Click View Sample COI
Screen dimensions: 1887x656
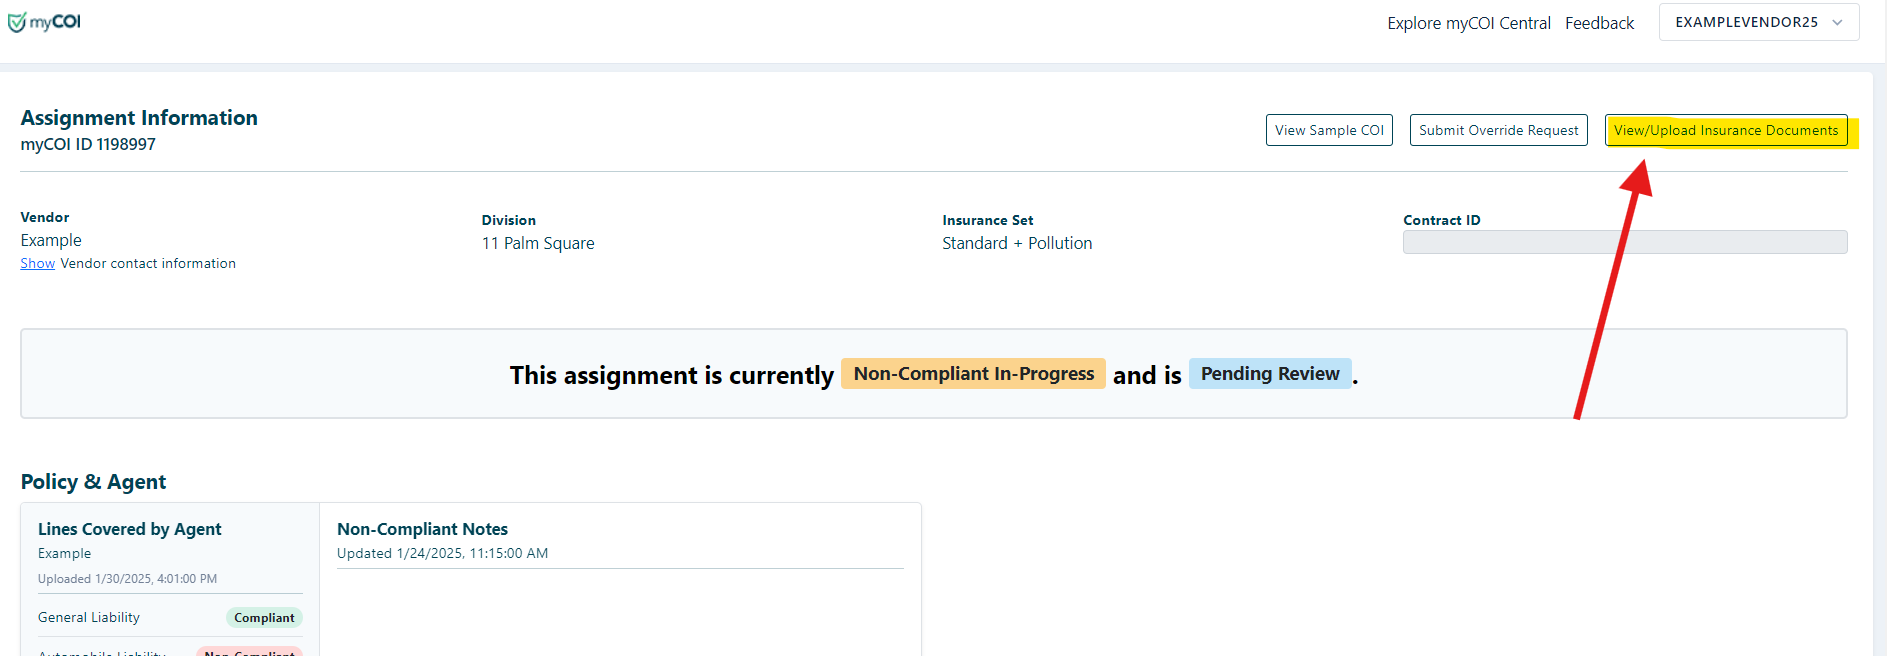coord(1328,129)
